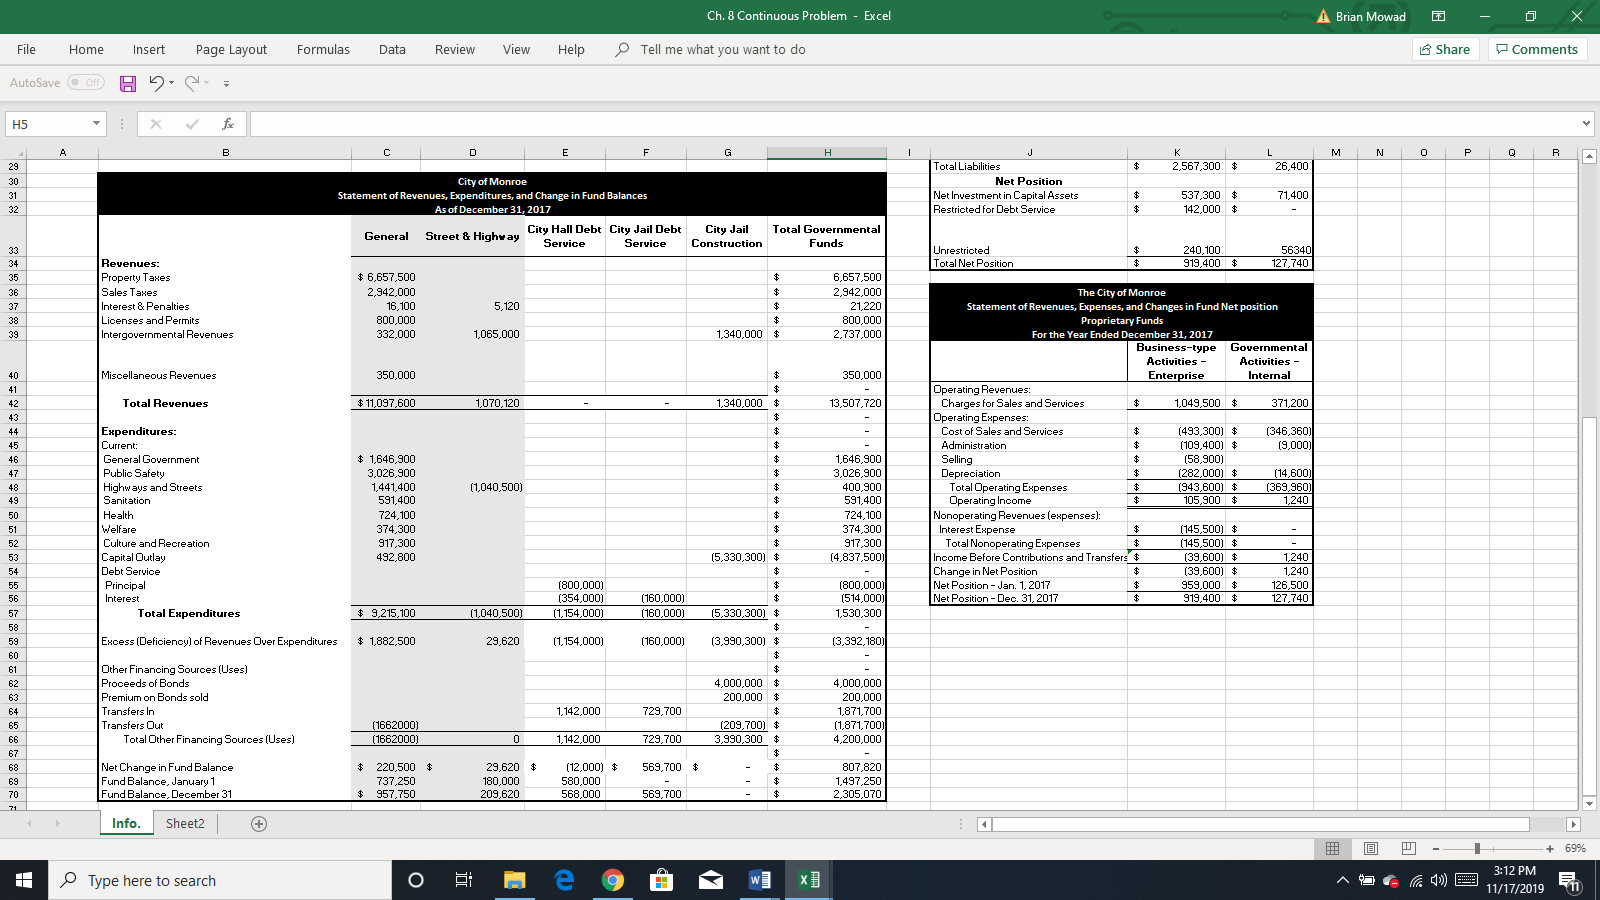Select Page Break Preview icon in status bar
This screenshot has height=900, width=1600.
[1407, 849]
